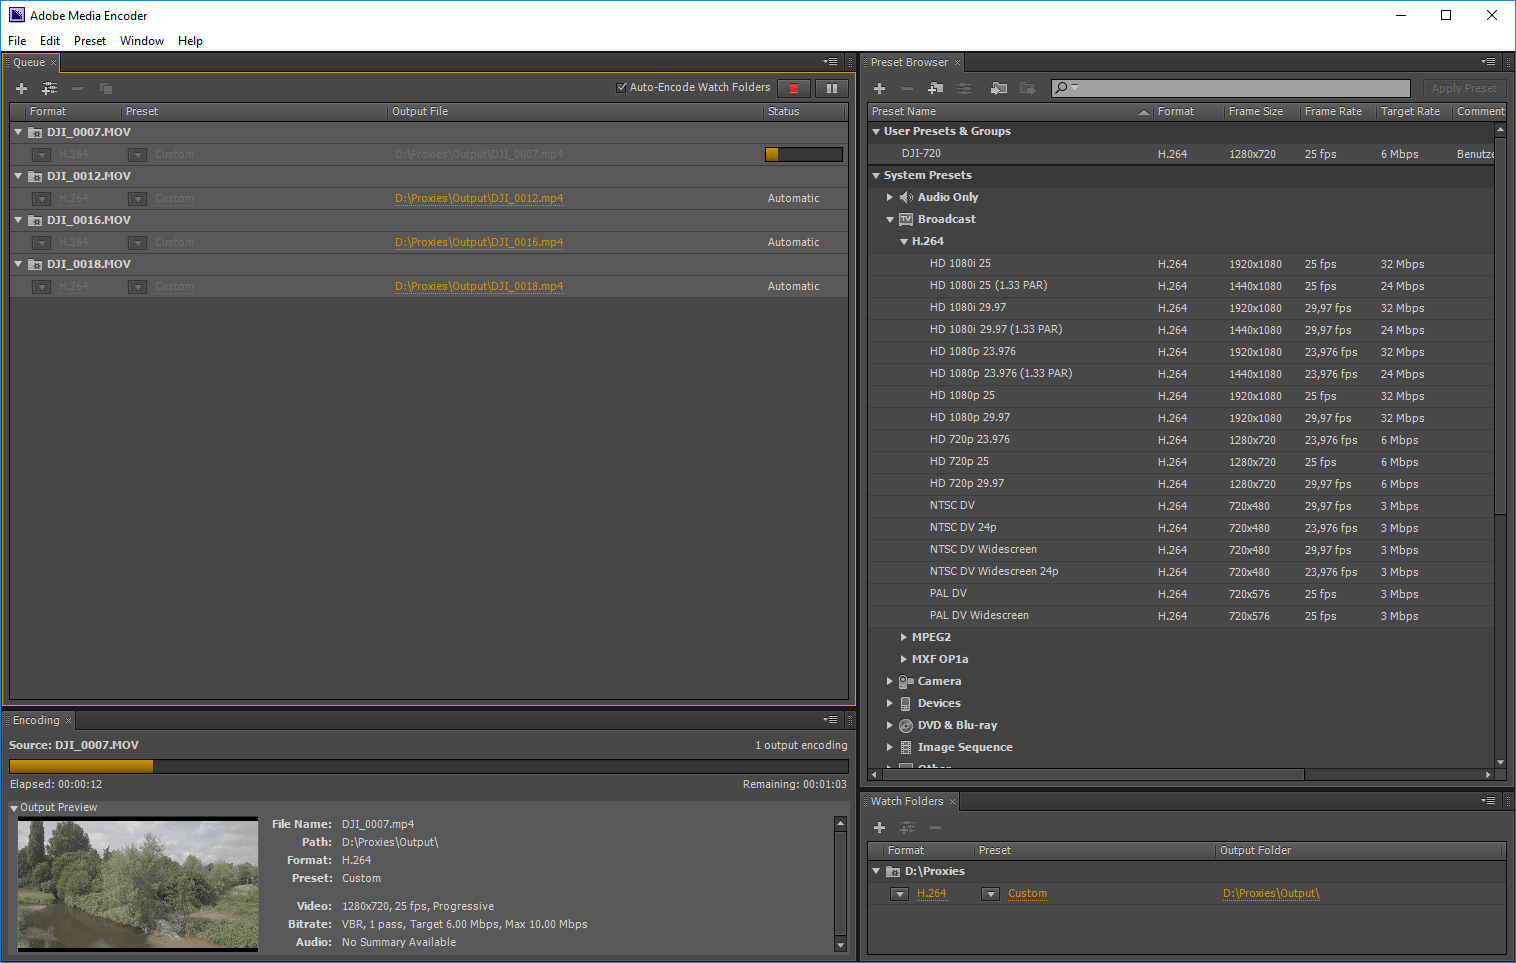
Task: Create a new preset in the Preset Browser
Action: tap(878, 88)
